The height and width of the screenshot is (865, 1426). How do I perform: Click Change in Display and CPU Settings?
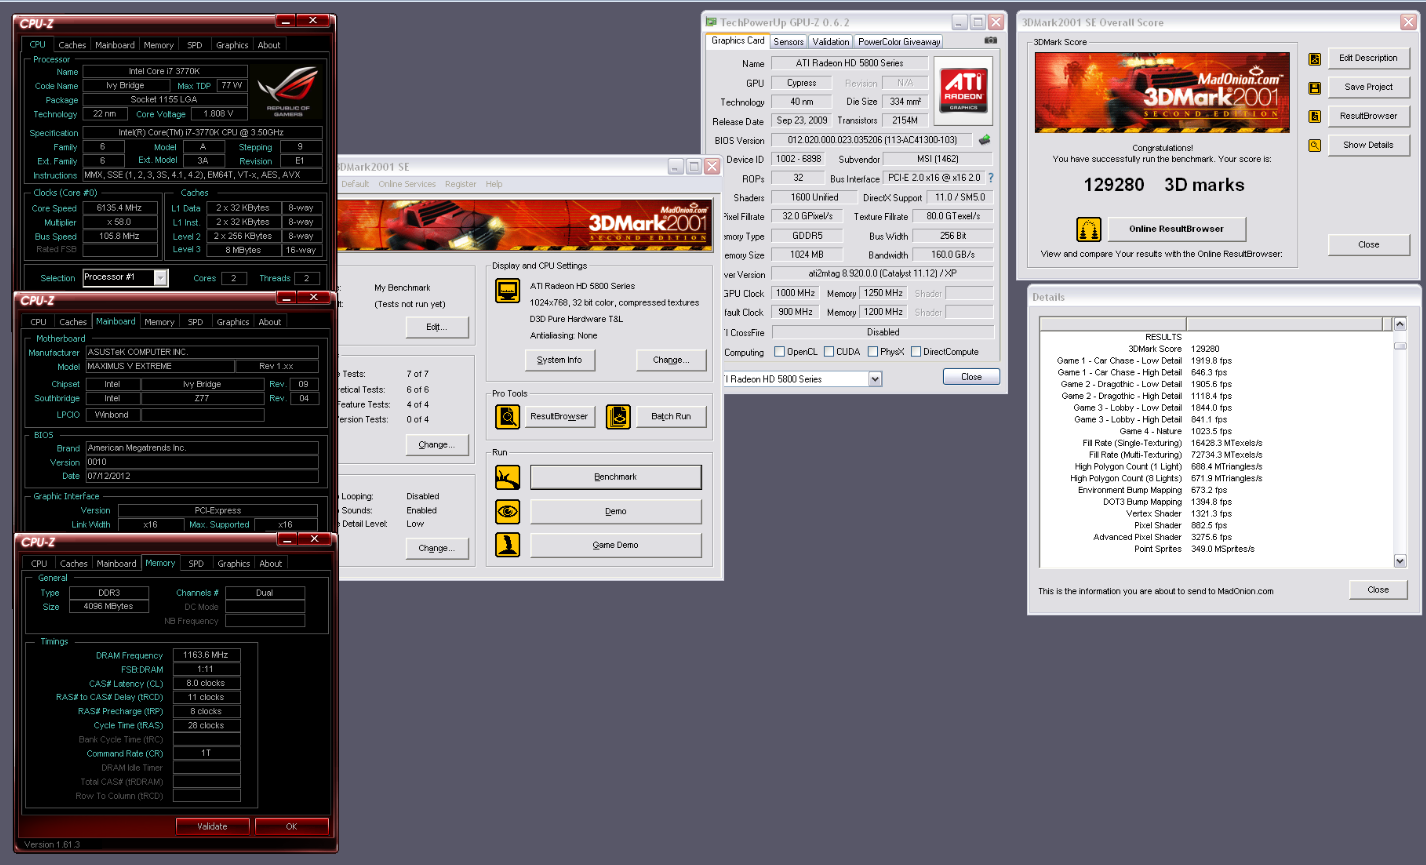pos(671,360)
